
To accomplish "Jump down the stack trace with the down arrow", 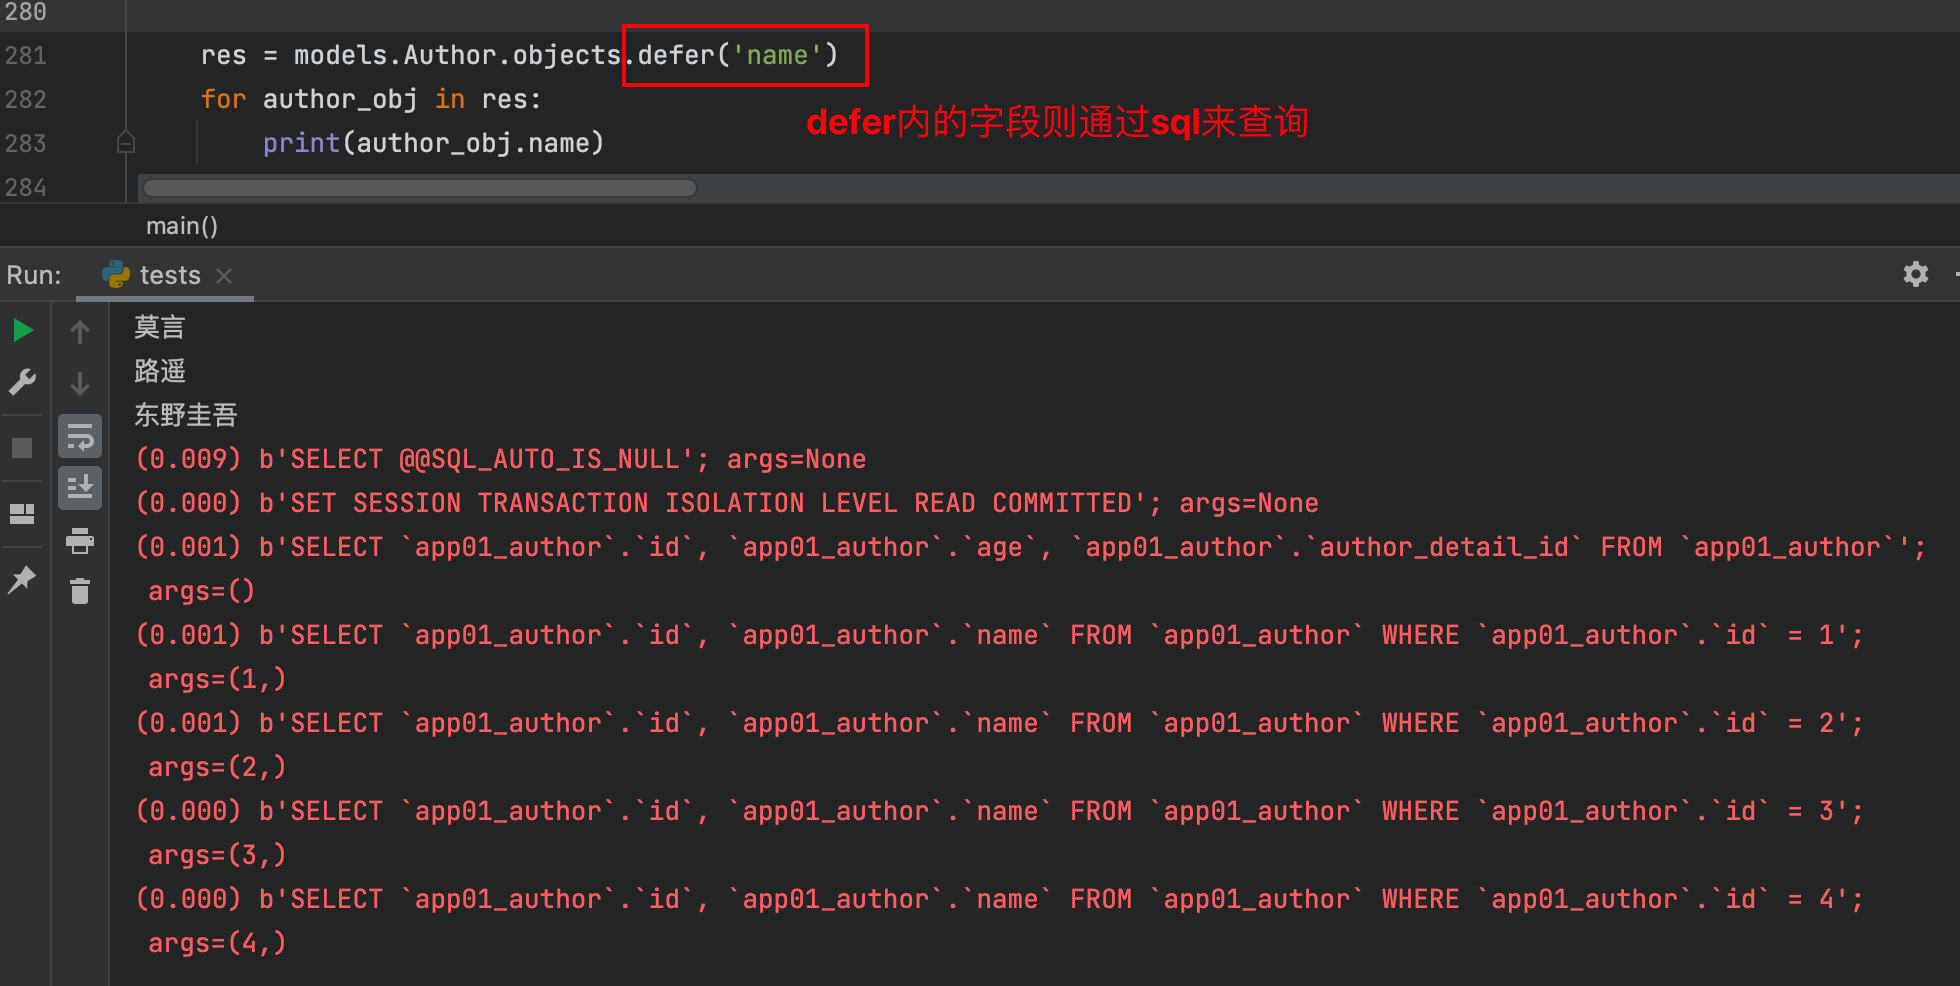I will (80, 383).
